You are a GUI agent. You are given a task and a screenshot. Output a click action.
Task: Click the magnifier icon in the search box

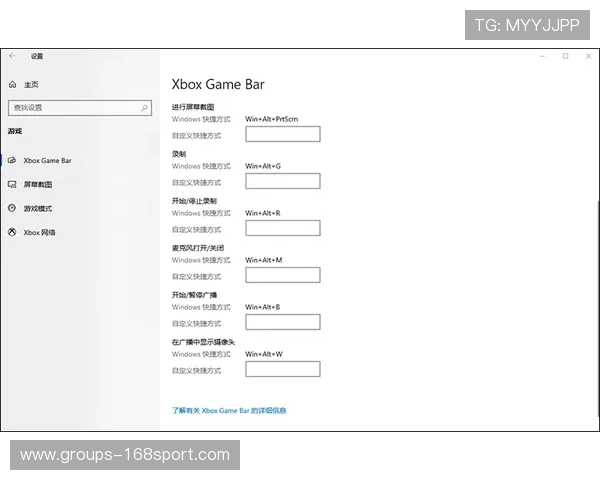pyautogui.click(x=145, y=107)
